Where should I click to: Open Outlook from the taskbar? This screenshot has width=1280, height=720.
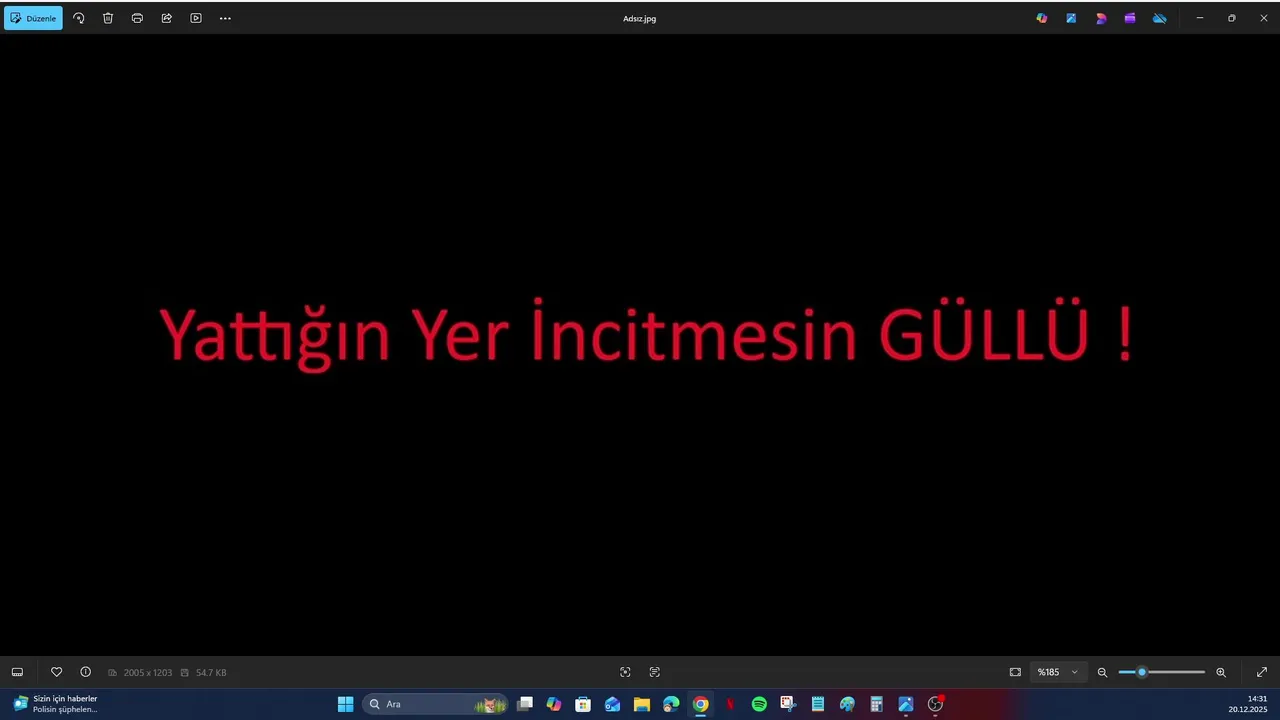point(612,704)
